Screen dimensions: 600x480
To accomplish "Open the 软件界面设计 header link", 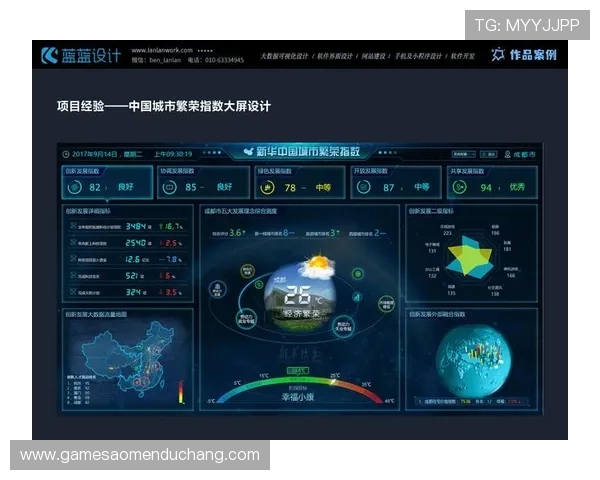I will click(x=335, y=56).
